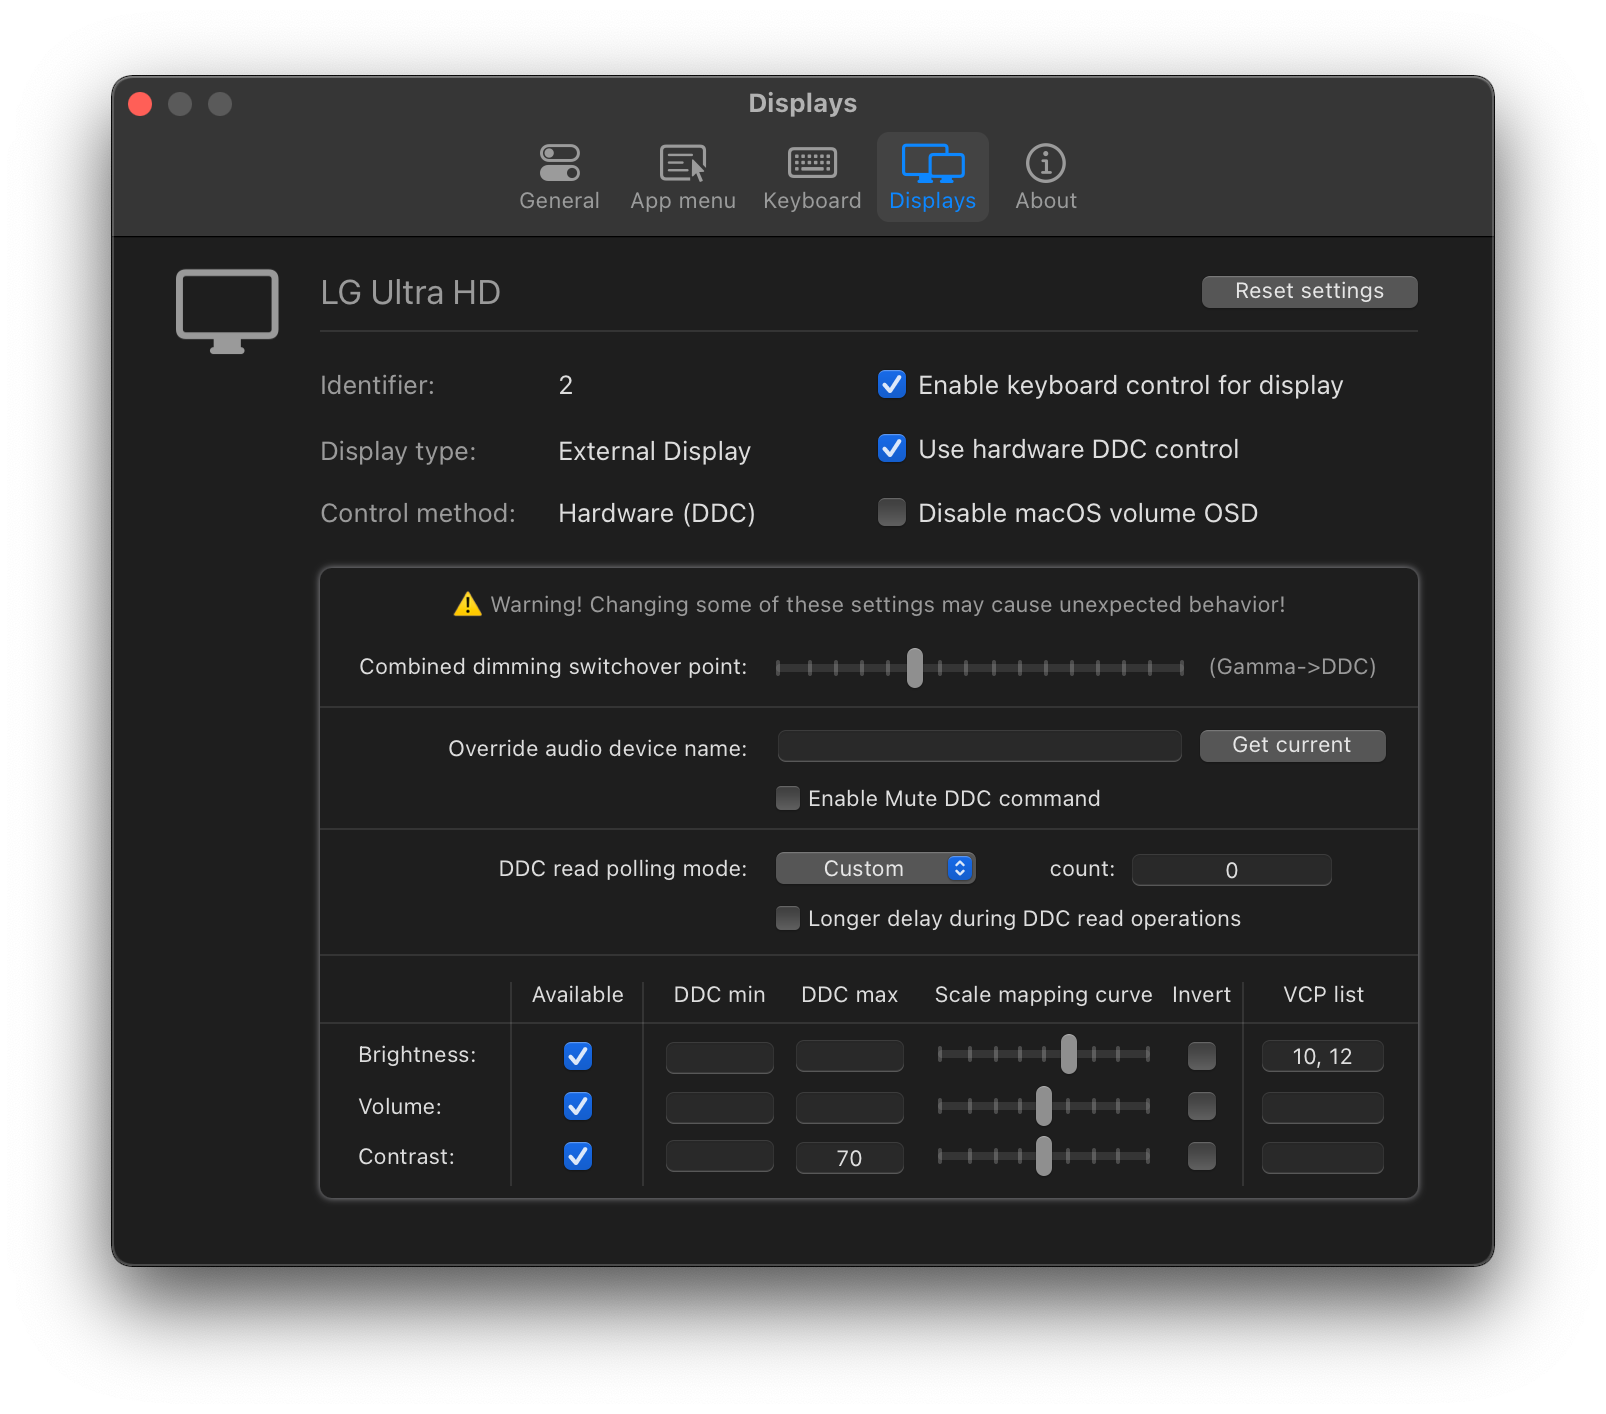Open the DDC read polling mode dropdown
Image resolution: width=1606 pixels, height=1414 pixels.
tap(875, 867)
